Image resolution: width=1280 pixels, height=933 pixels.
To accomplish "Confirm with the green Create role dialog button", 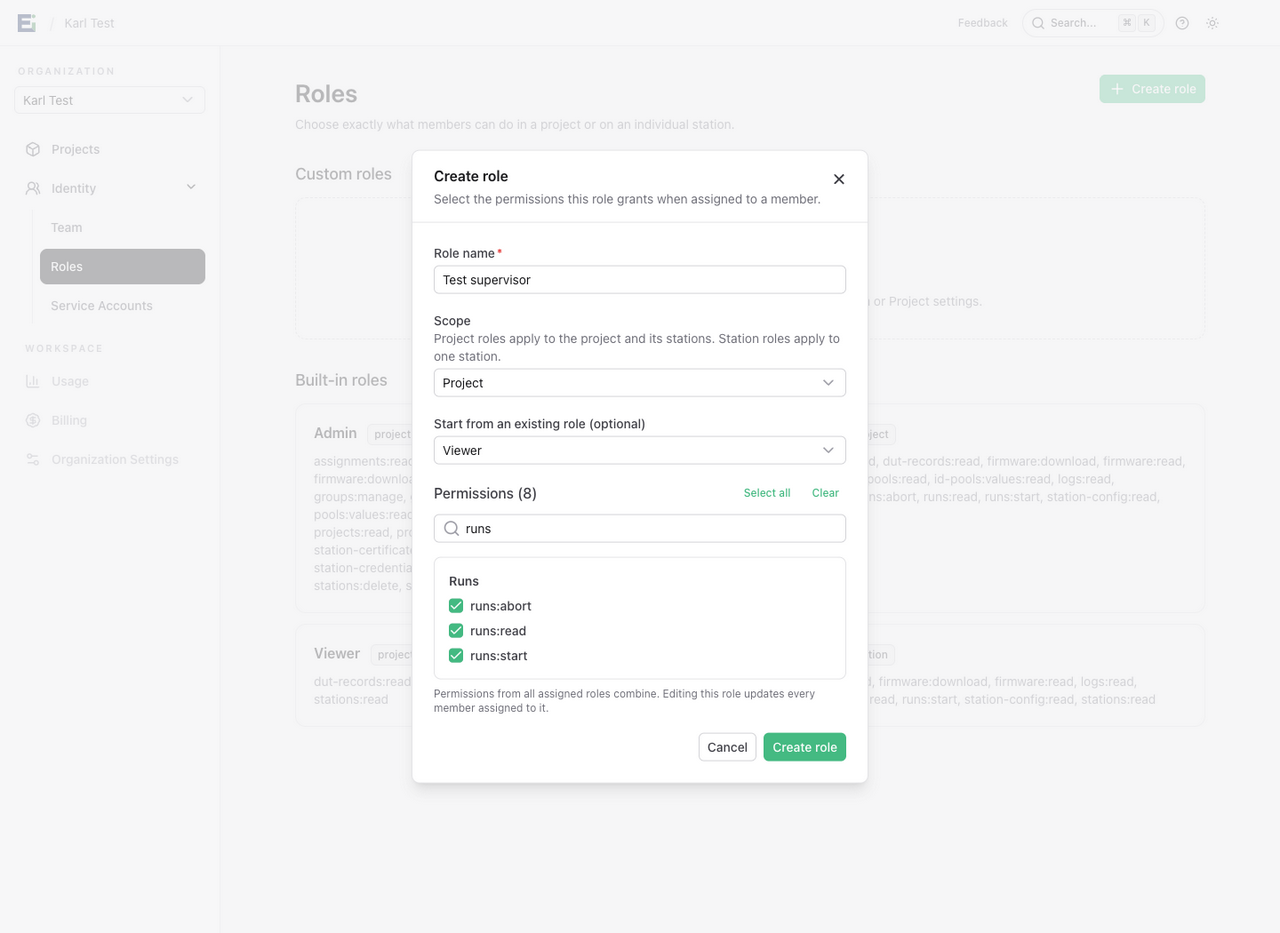I will pos(805,747).
